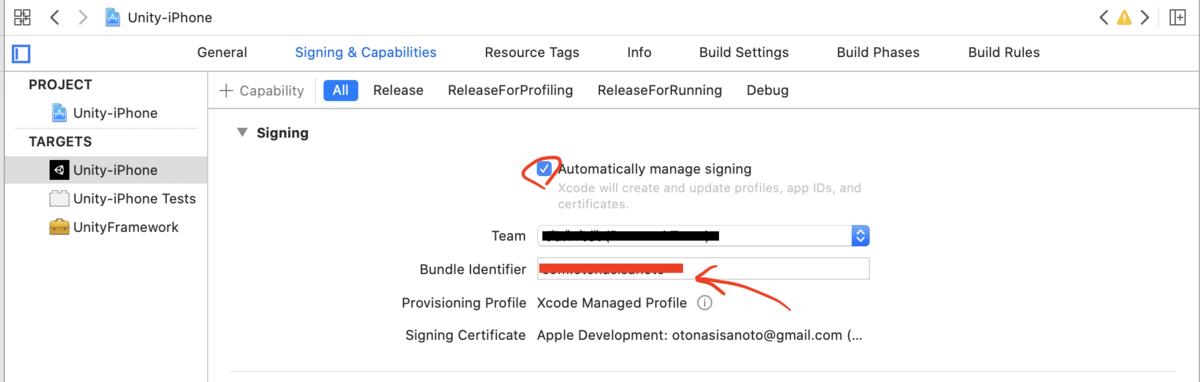The image size is (1200, 382).
Task: Select Unity-iPhone Tests target
Action: (x=123, y=198)
